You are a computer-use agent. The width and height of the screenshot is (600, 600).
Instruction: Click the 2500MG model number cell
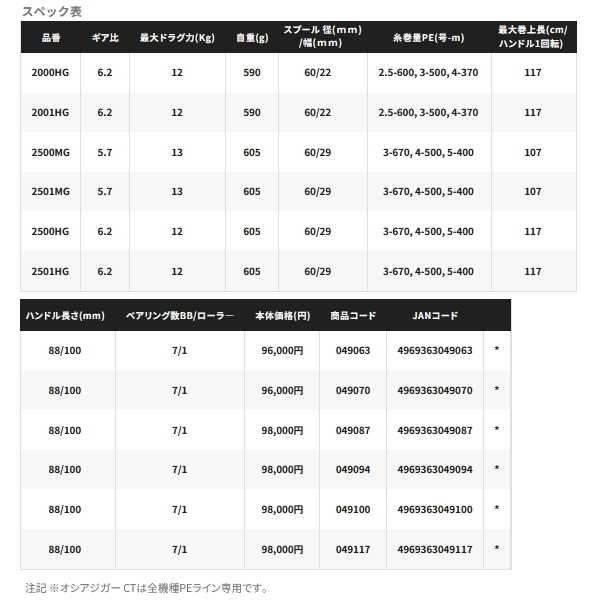pos(50,152)
